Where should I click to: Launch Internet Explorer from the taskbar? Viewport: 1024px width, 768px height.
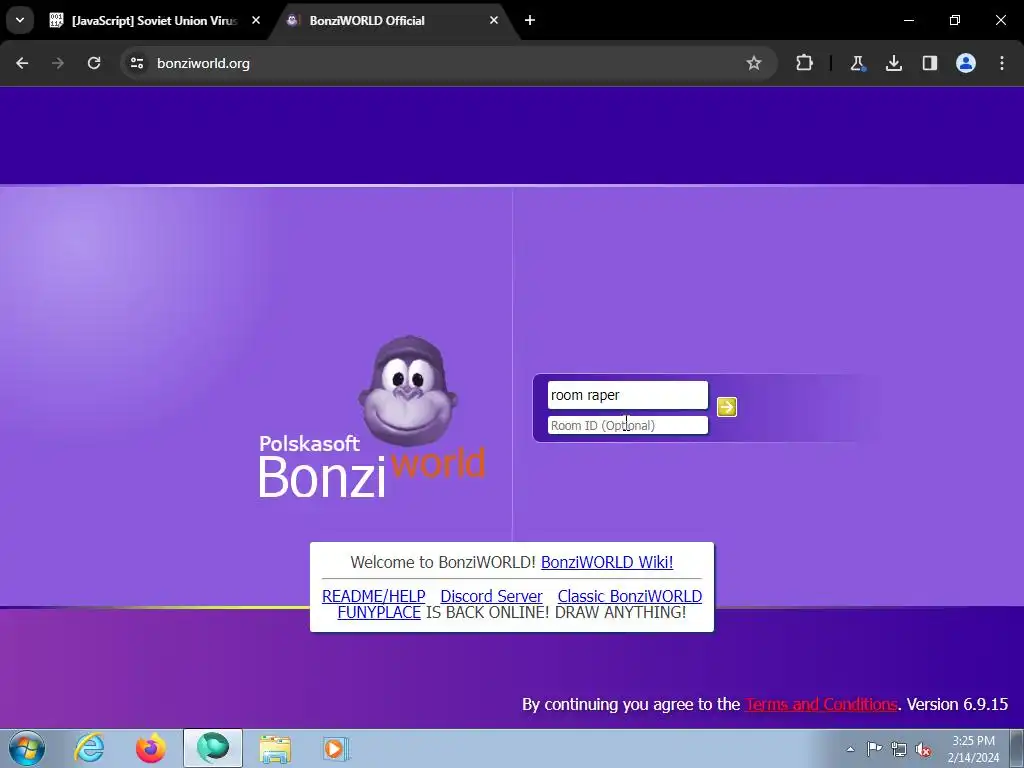click(89, 748)
